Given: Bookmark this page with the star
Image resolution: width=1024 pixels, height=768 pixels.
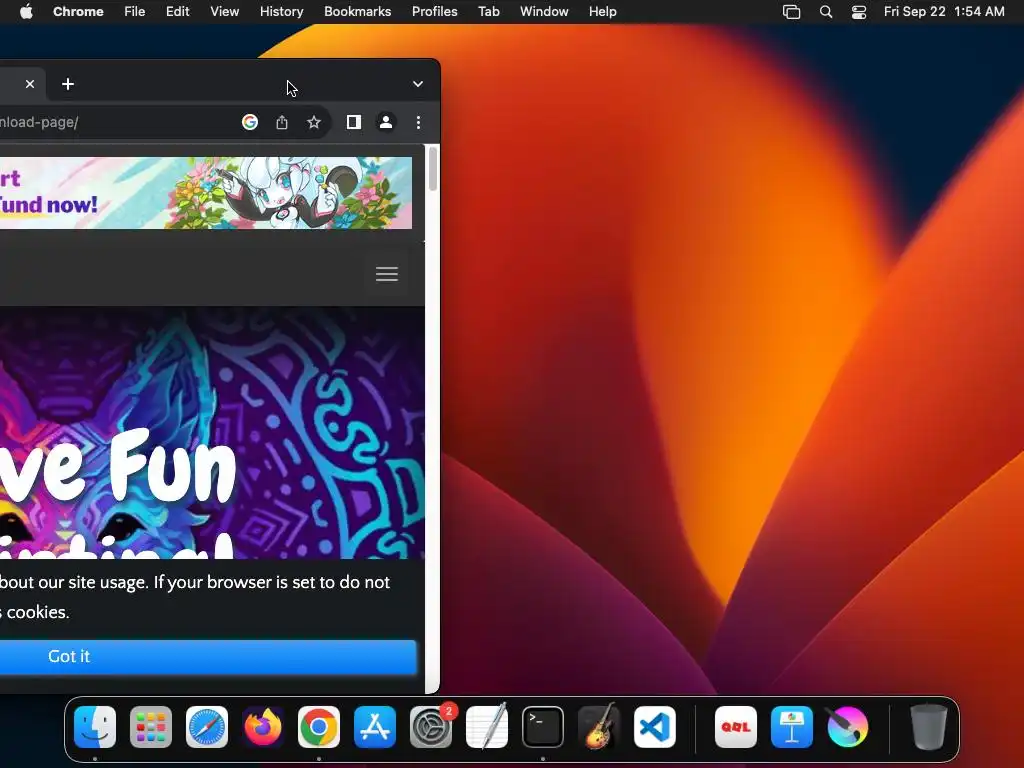Looking at the screenshot, I should (x=314, y=122).
